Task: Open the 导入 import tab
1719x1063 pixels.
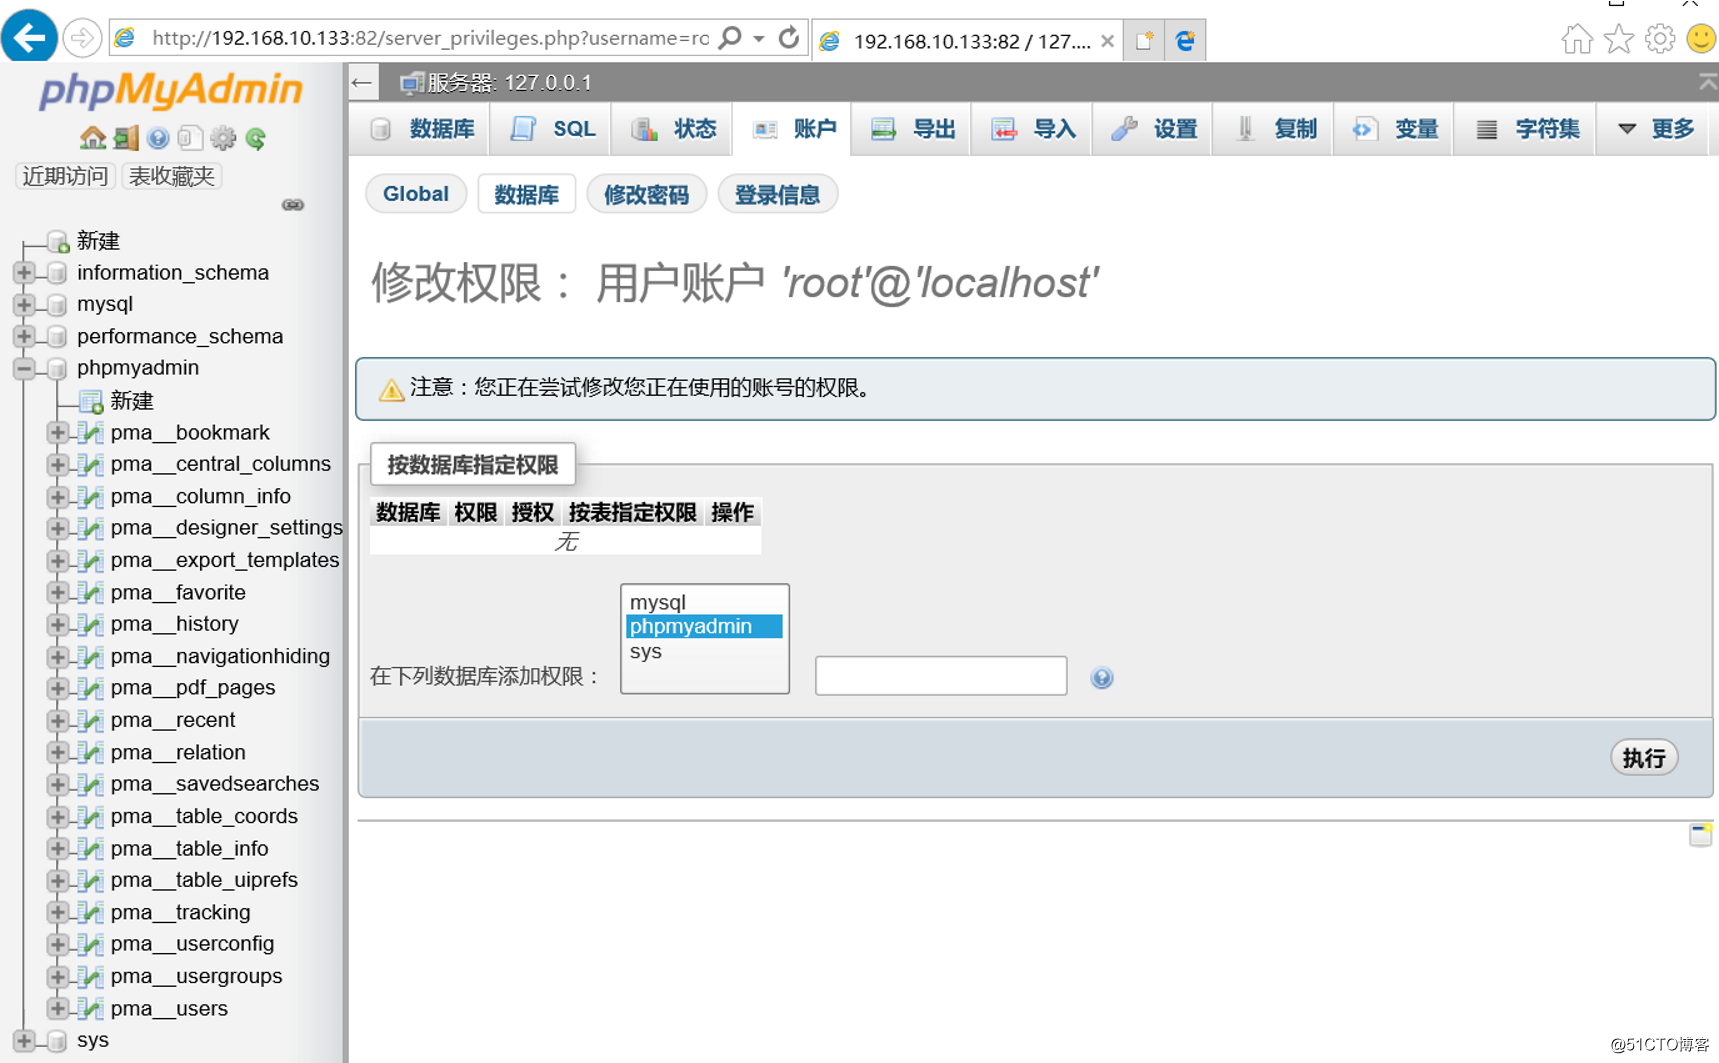Action: 1032,129
